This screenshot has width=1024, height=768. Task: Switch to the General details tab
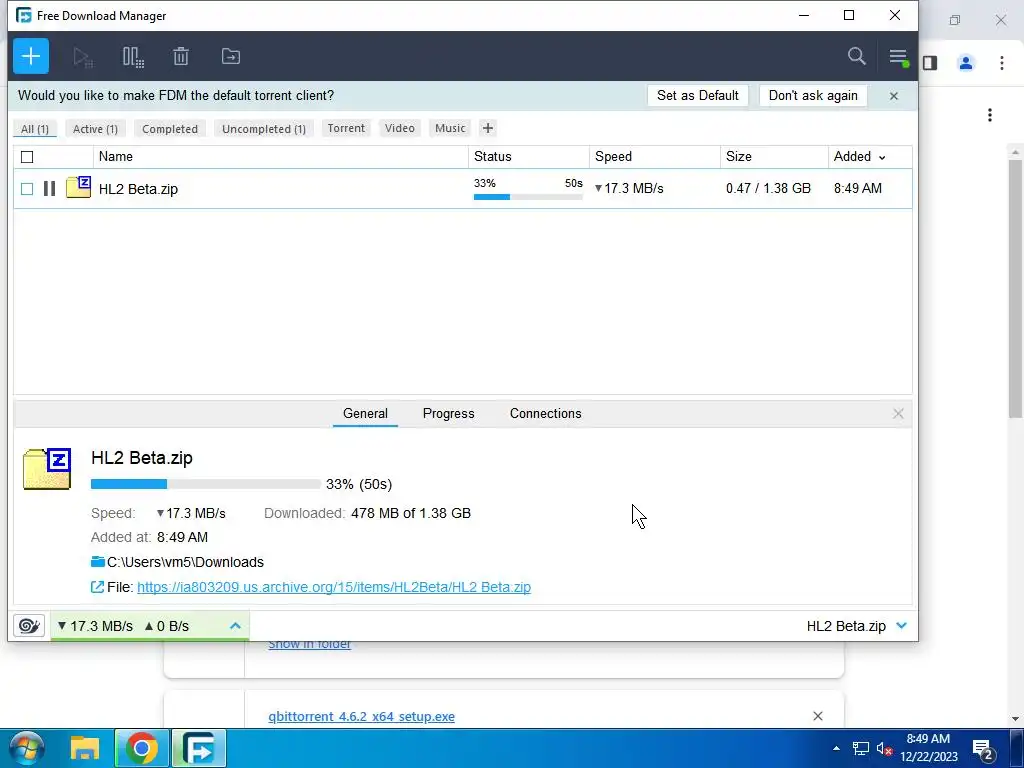pyautogui.click(x=365, y=413)
